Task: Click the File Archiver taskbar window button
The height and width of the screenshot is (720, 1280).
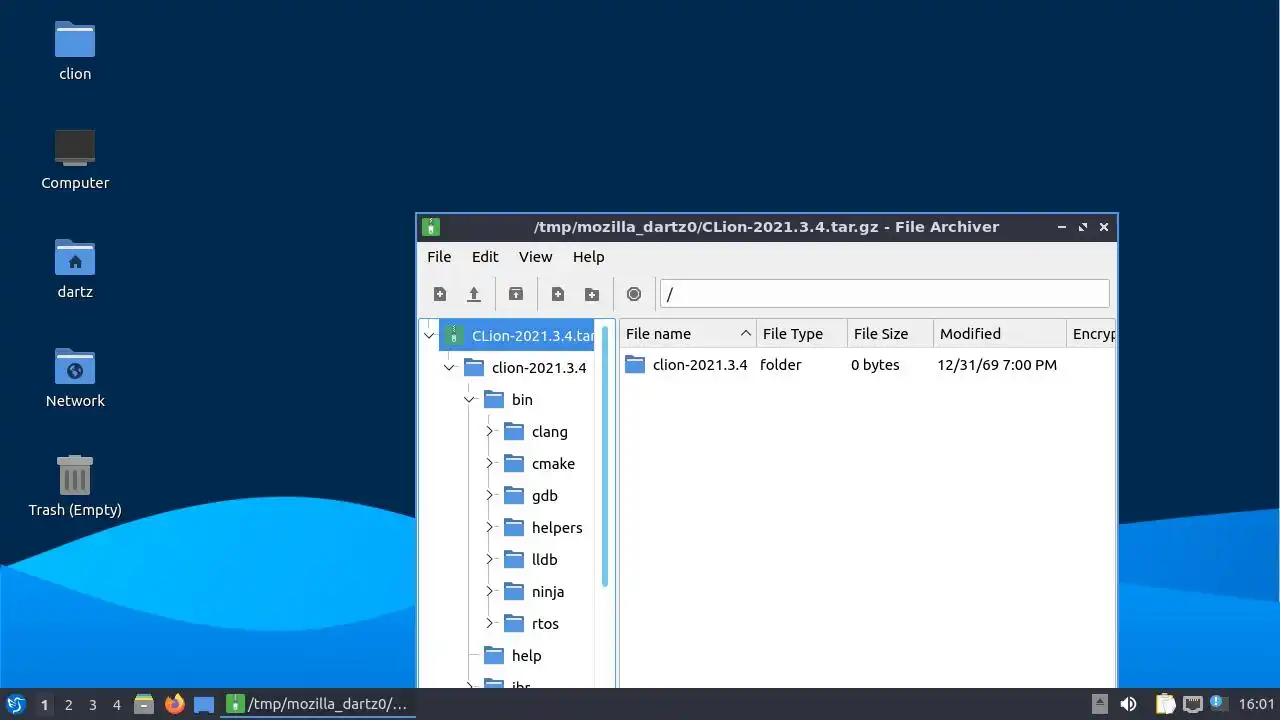Action: pyautogui.click(x=317, y=704)
